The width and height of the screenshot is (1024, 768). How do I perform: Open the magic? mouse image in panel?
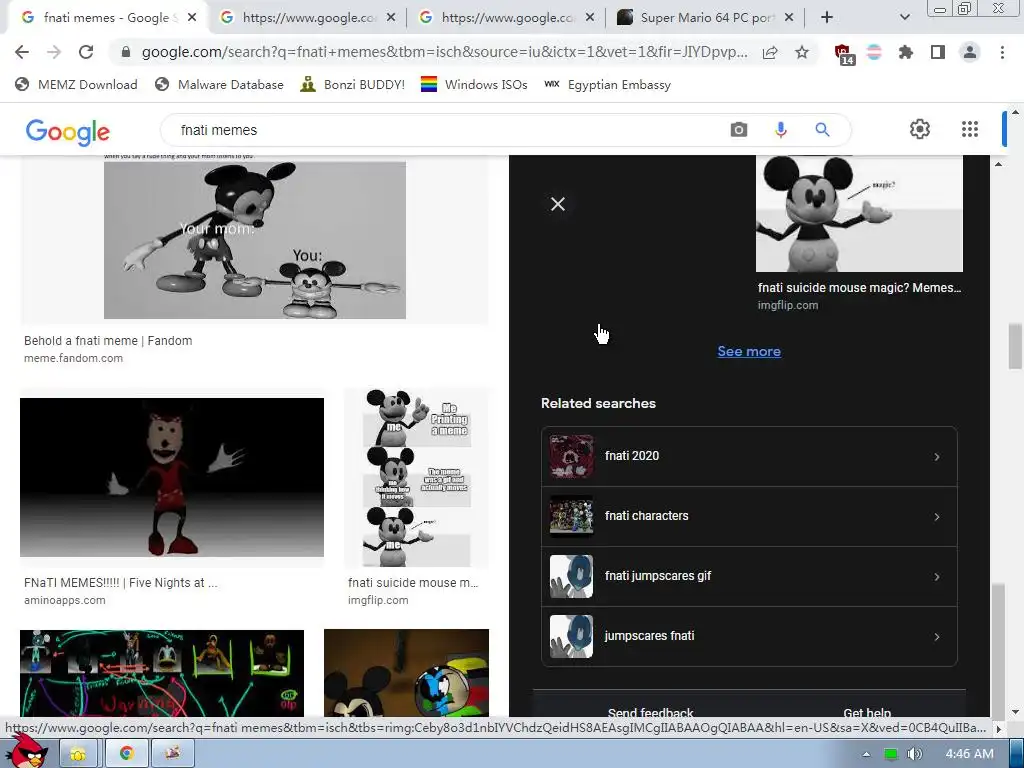click(859, 214)
